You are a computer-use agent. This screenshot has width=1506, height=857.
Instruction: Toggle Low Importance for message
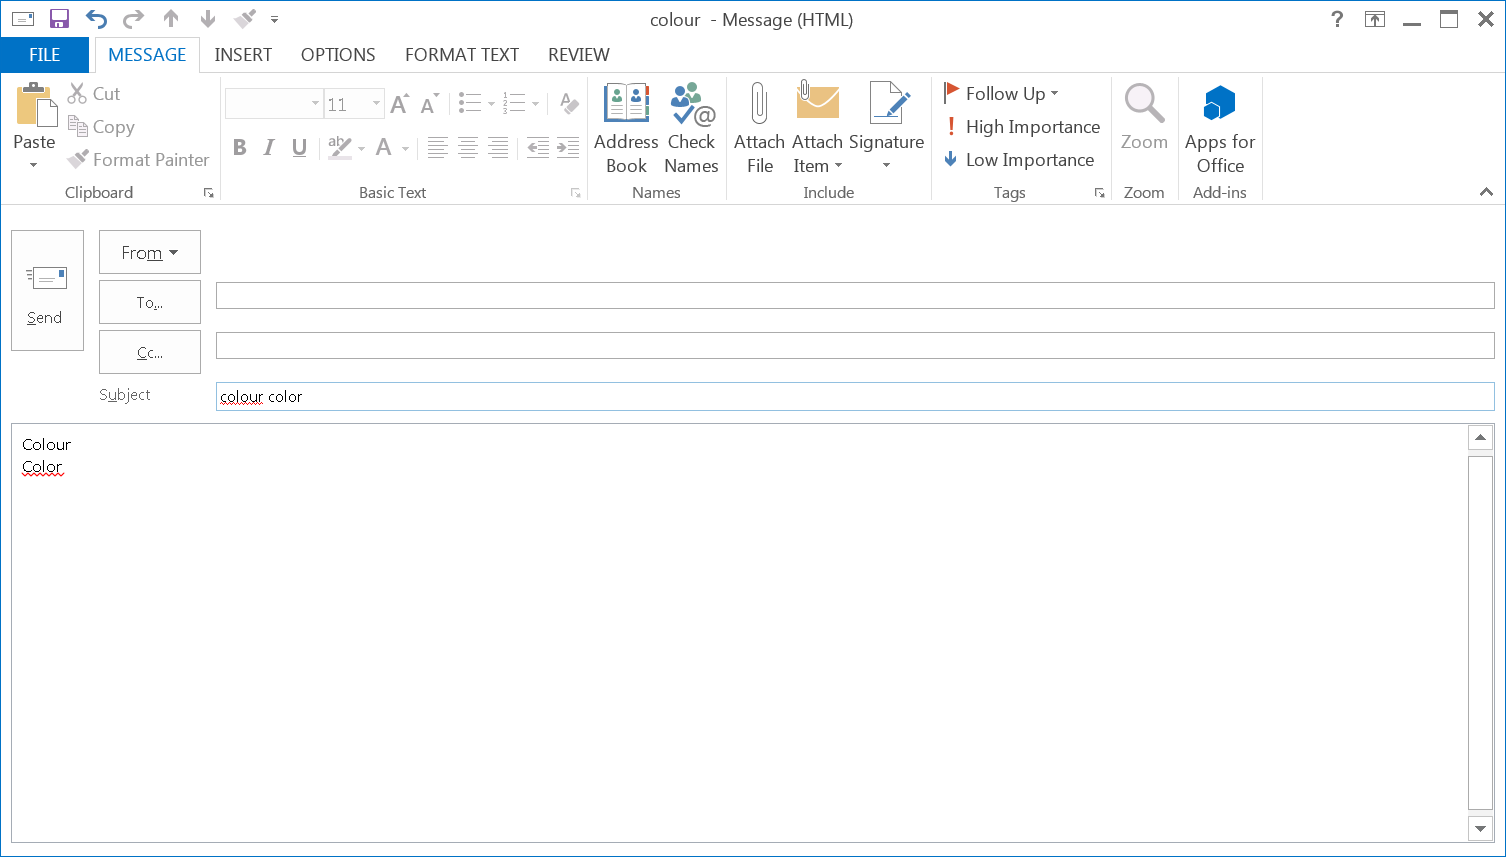click(x=1018, y=160)
